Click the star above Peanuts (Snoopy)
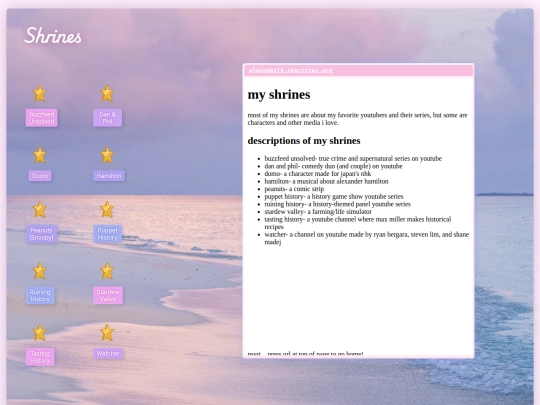This screenshot has width=540, height=405. (40, 209)
